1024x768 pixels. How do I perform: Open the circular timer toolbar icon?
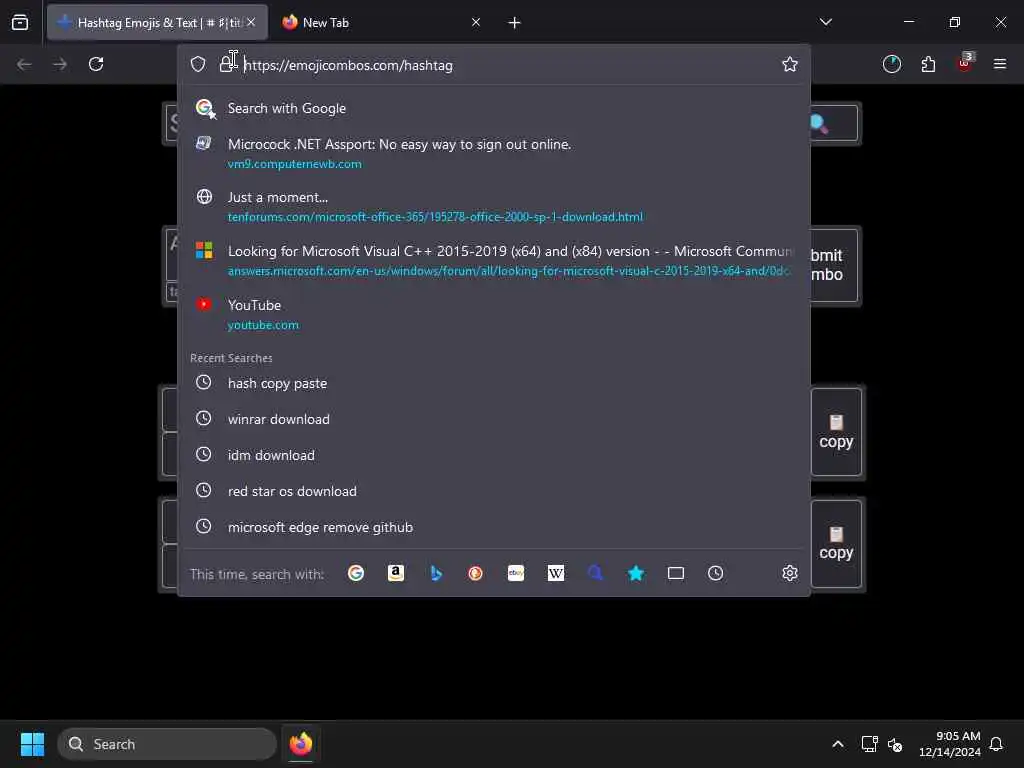[x=891, y=64]
